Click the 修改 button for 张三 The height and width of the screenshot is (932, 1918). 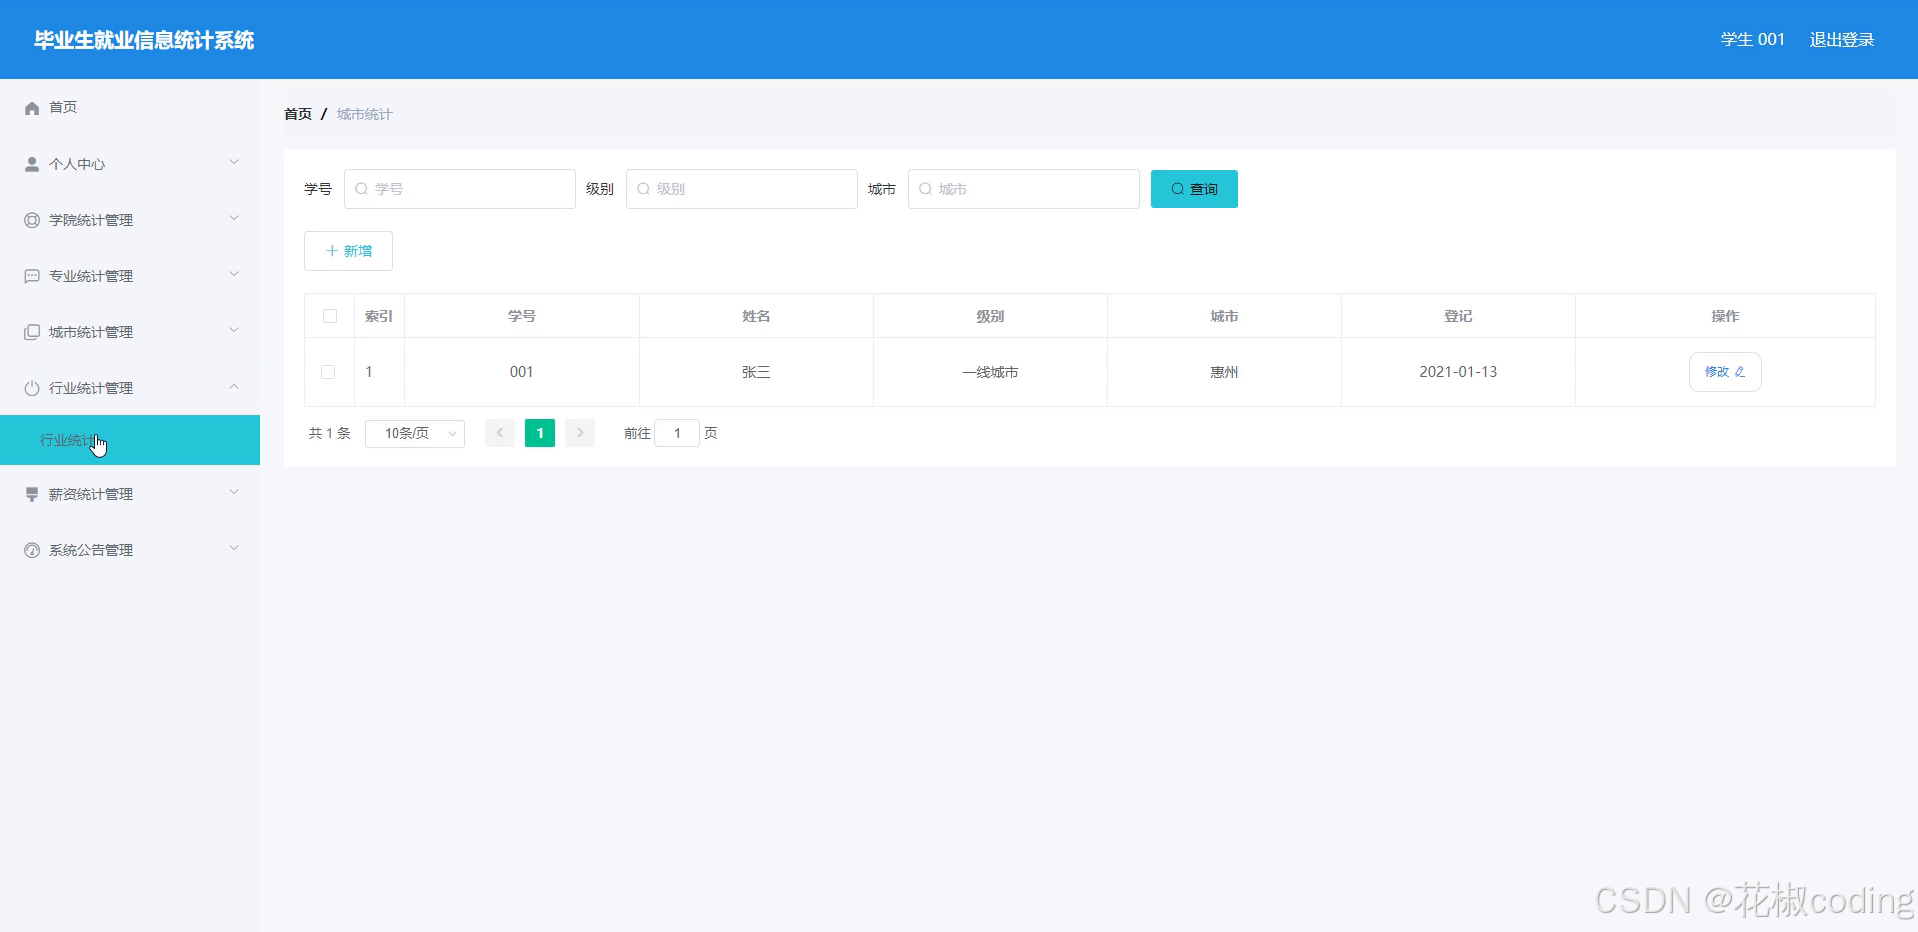(1725, 372)
